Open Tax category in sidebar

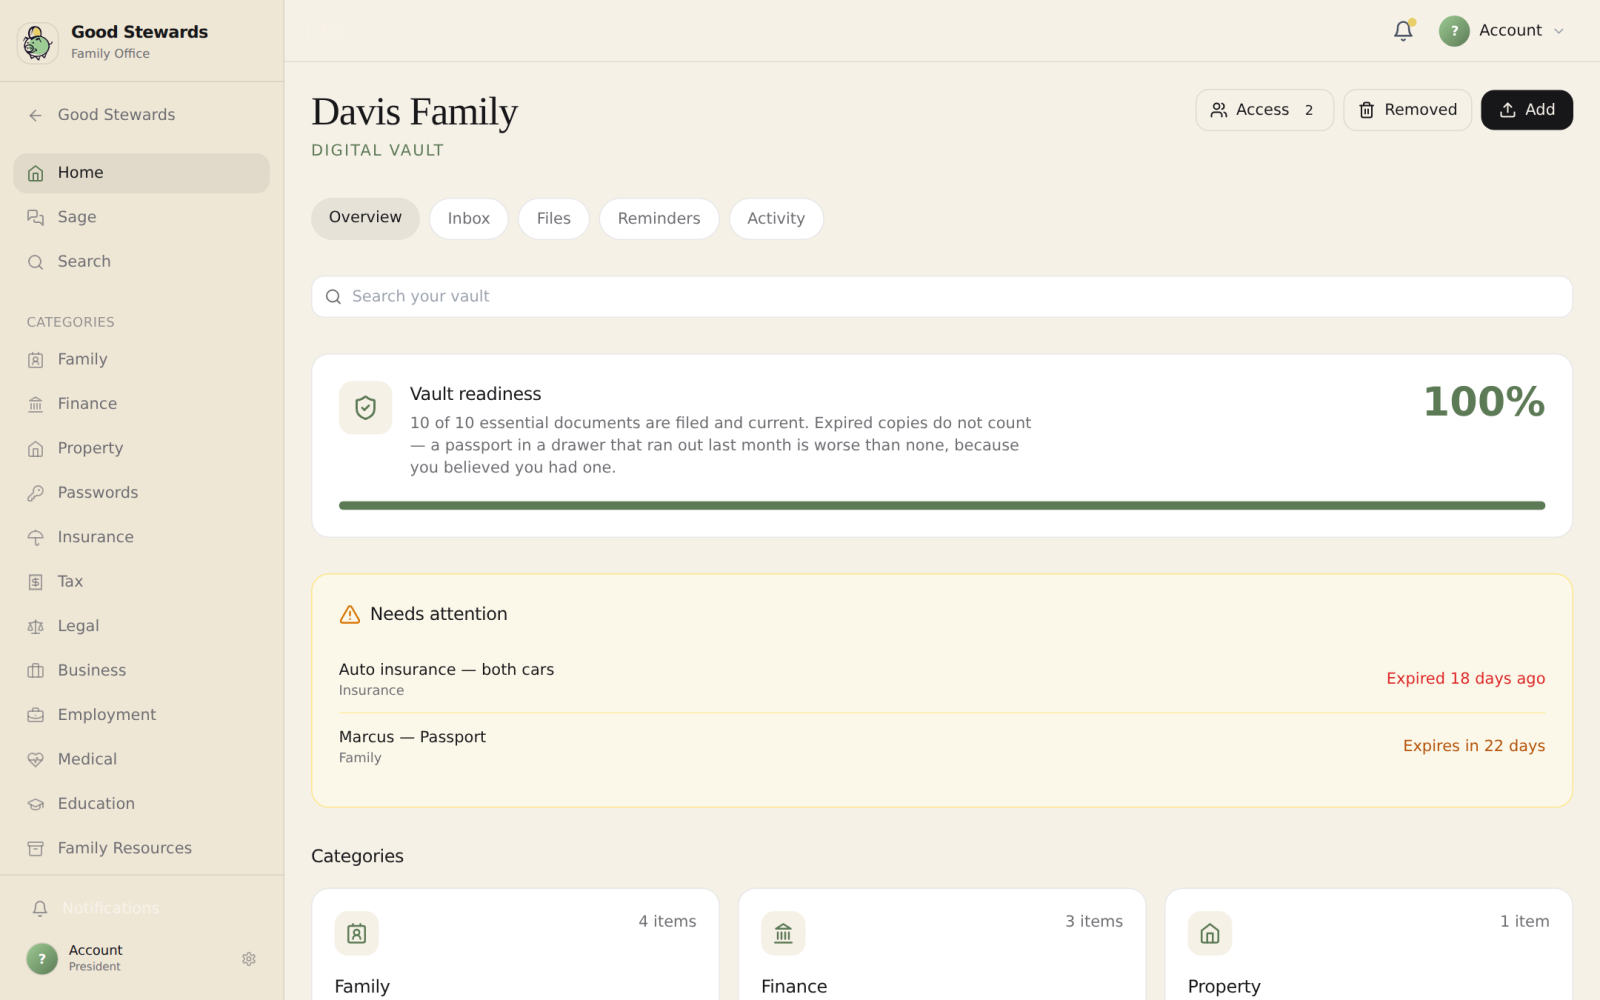(141, 582)
